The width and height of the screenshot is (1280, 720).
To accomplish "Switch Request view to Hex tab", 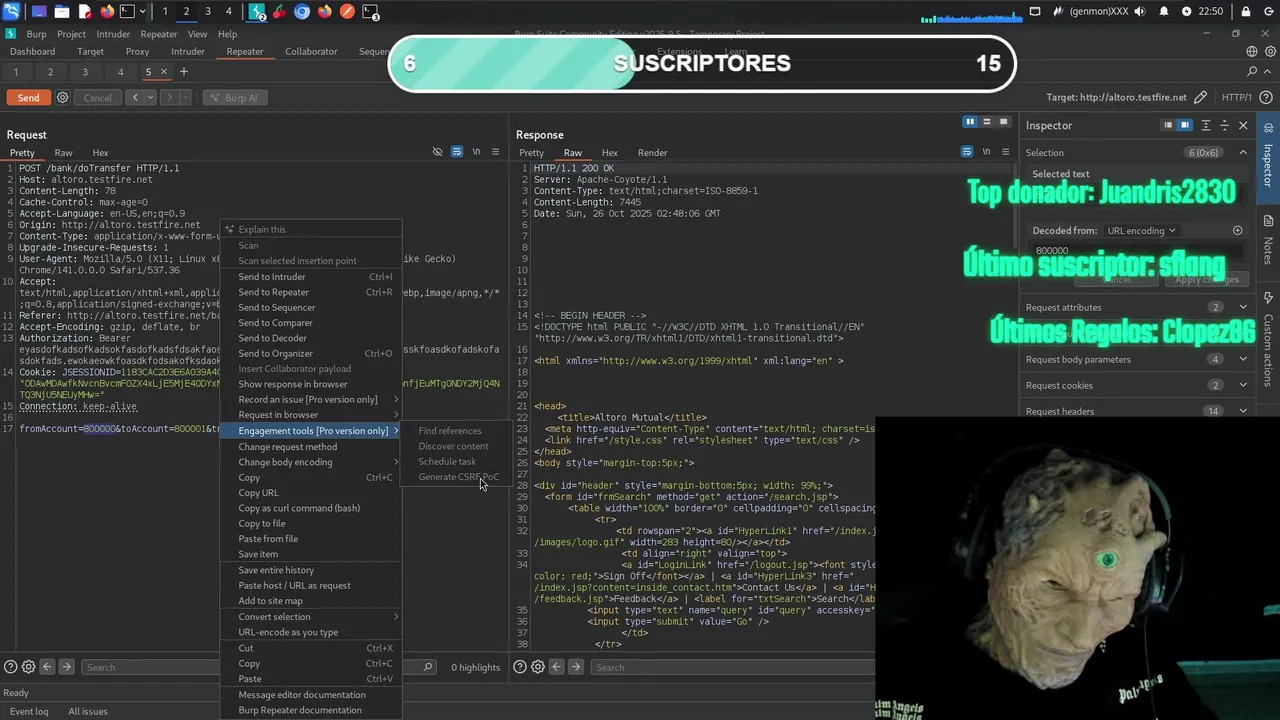I will click(100, 153).
